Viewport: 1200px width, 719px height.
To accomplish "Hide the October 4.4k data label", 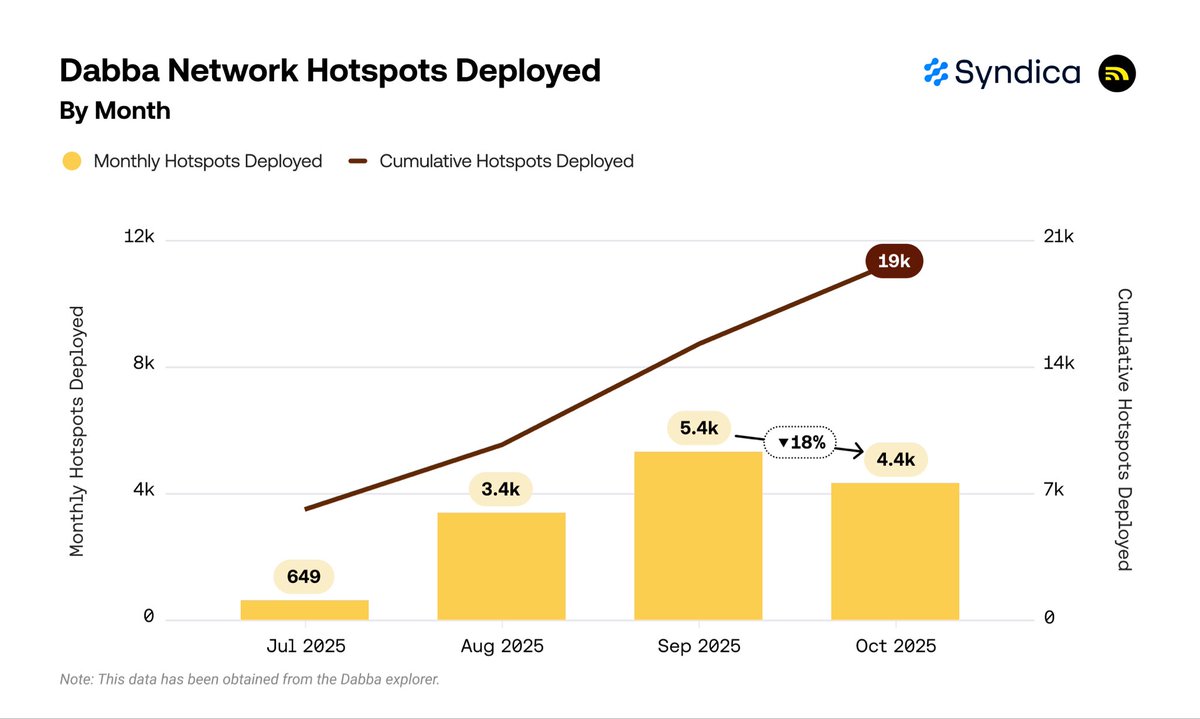I will click(895, 459).
